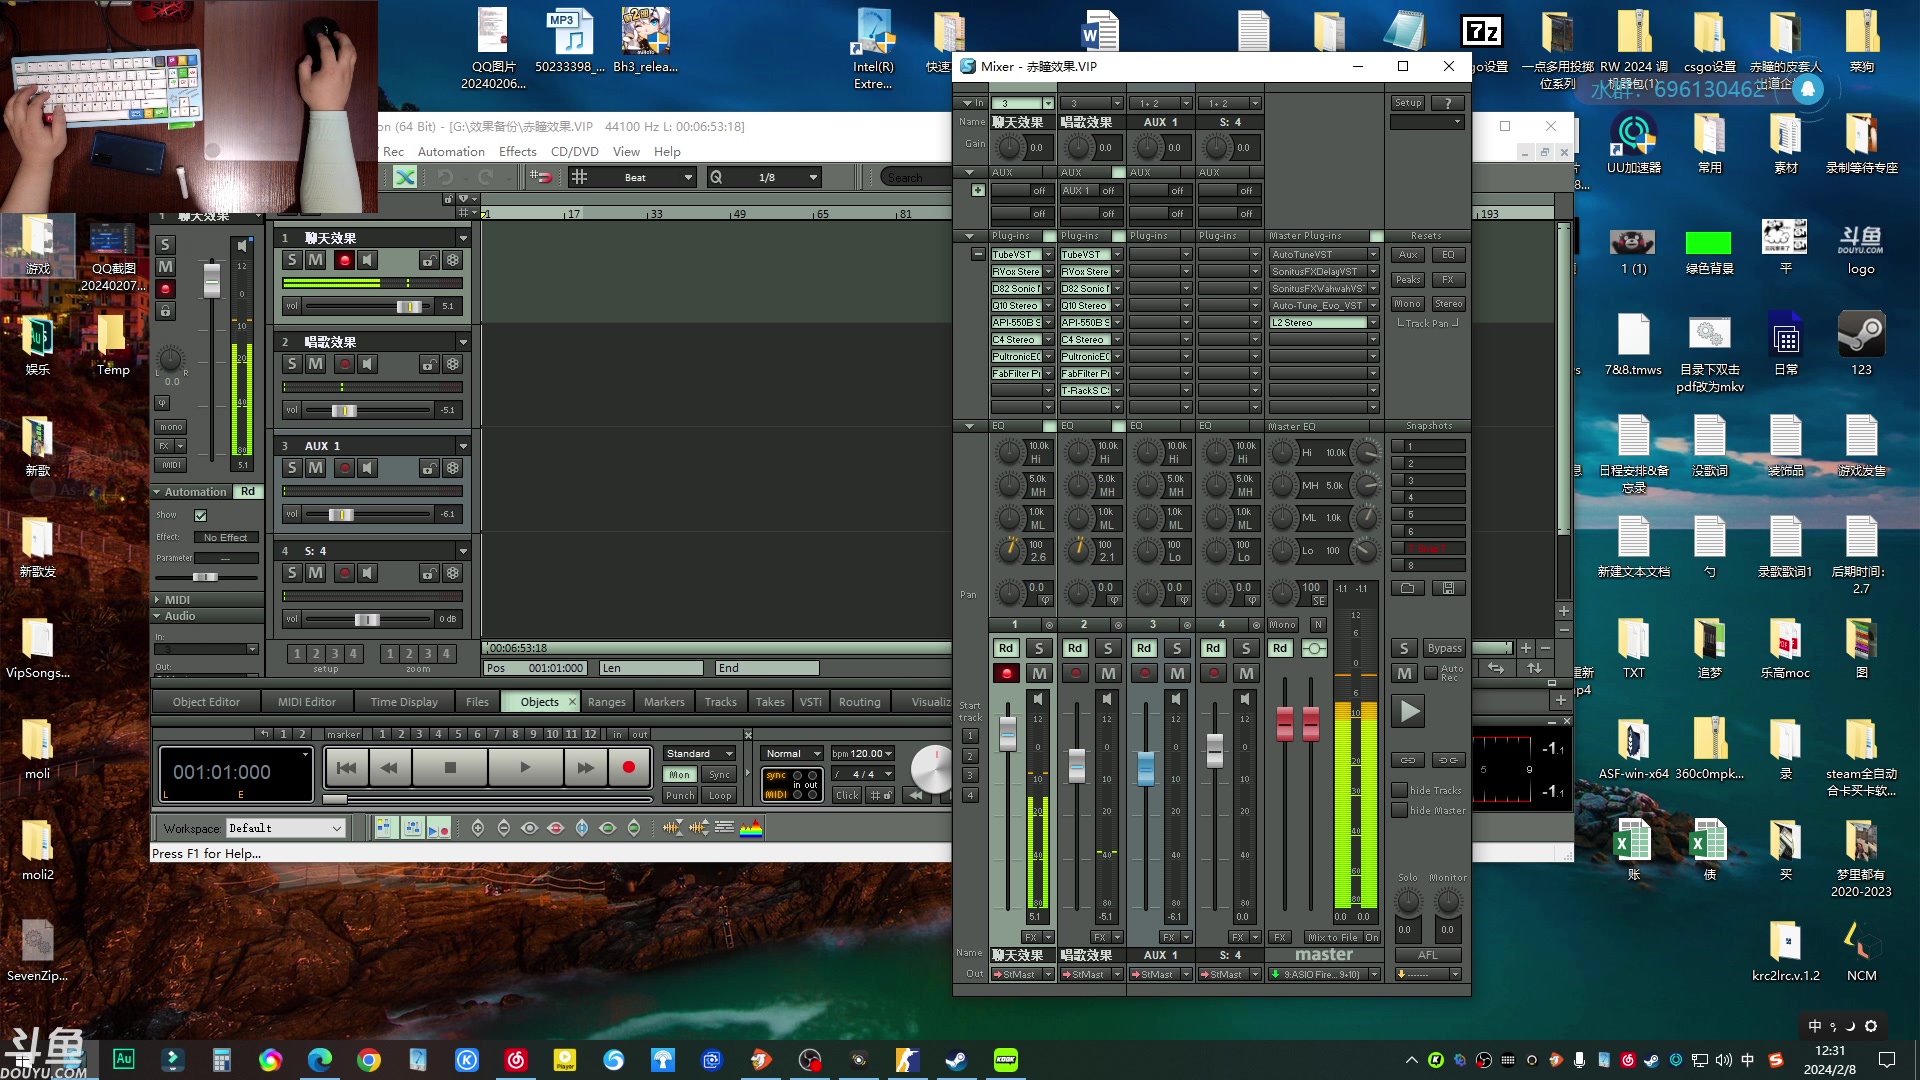This screenshot has height=1080, width=1920.
Task: Click the Click metronome button
Action: click(x=847, y=796)
